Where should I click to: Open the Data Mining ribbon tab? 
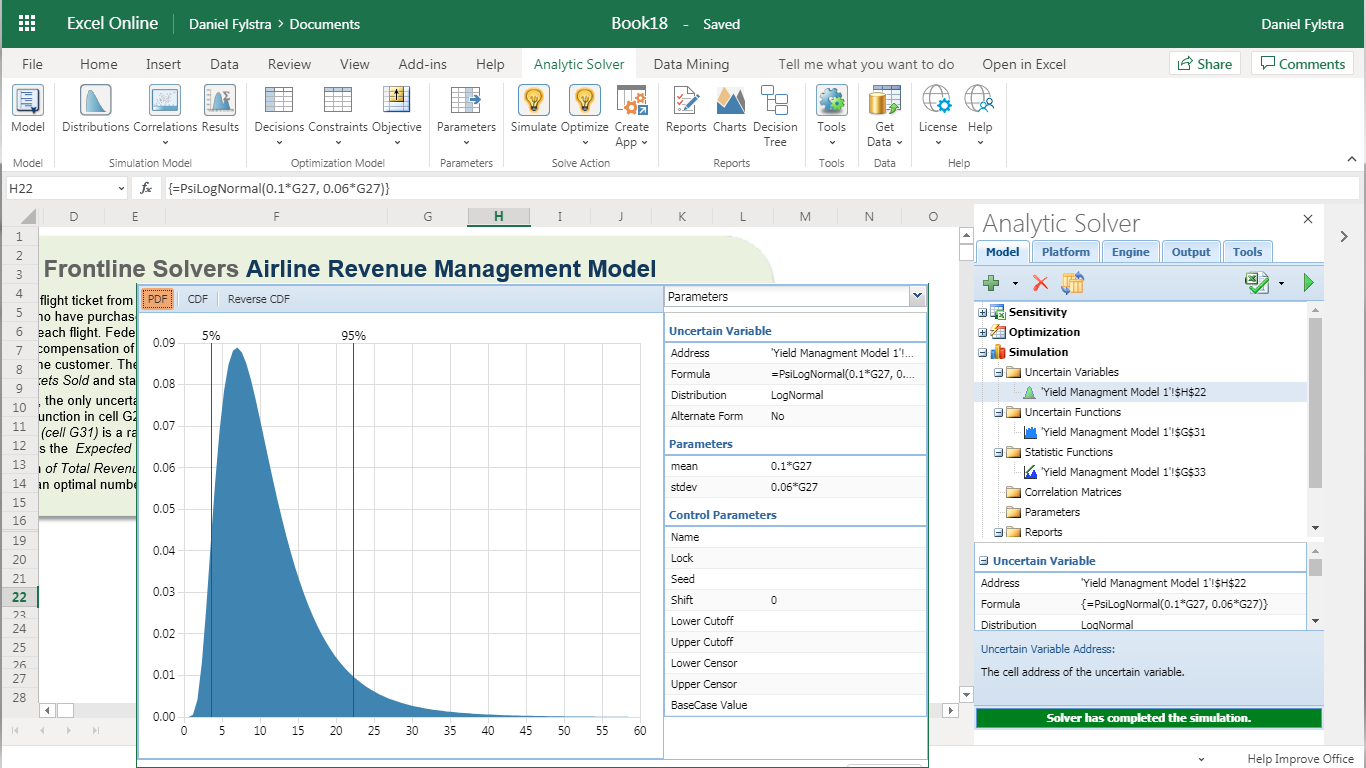(691, 64)
